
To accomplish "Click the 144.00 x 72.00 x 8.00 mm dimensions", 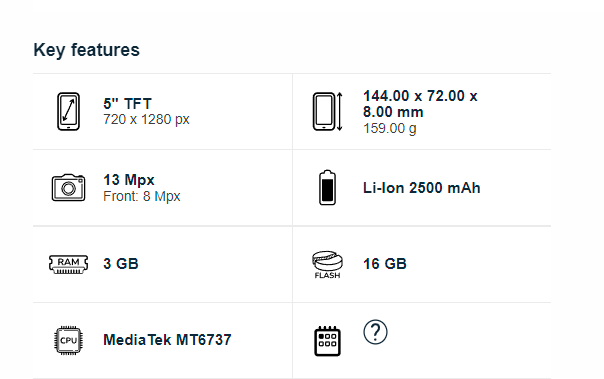I will coord(420,104).
